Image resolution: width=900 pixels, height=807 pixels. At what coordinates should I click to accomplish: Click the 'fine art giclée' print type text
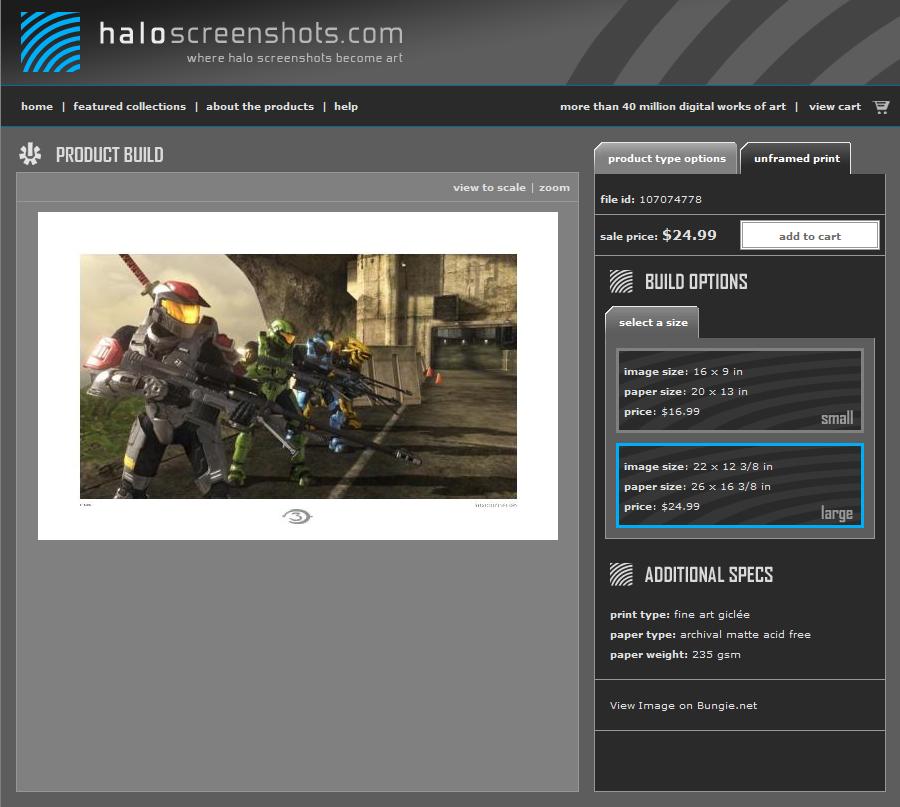coord(712,614)
